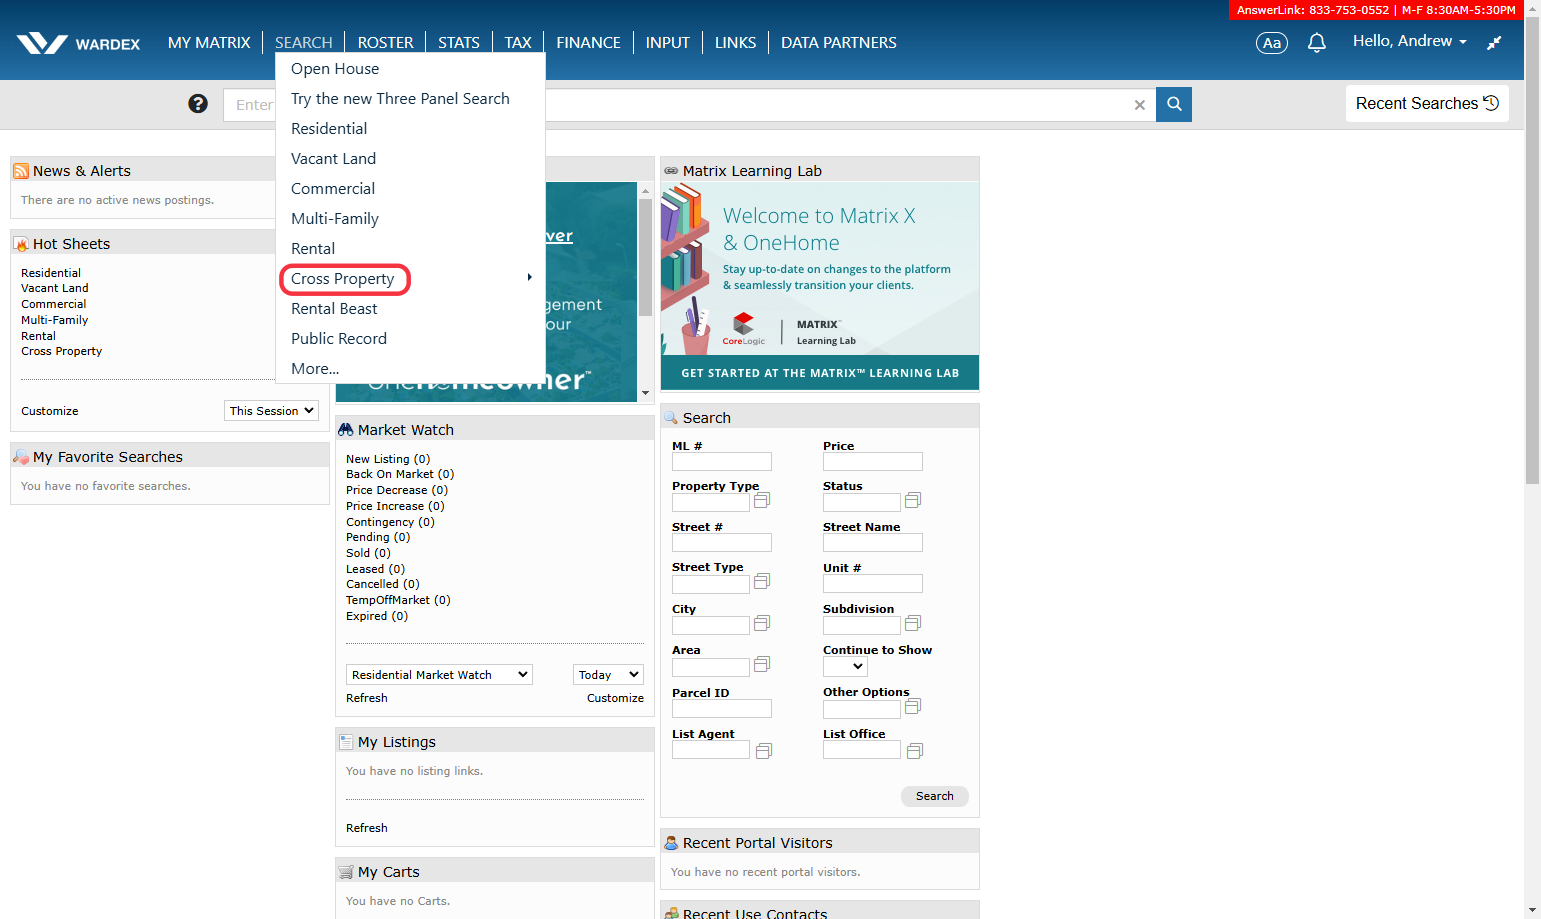1541x919 pixels.
Task: Open City picker icon
Action: (x=762, y=623)
